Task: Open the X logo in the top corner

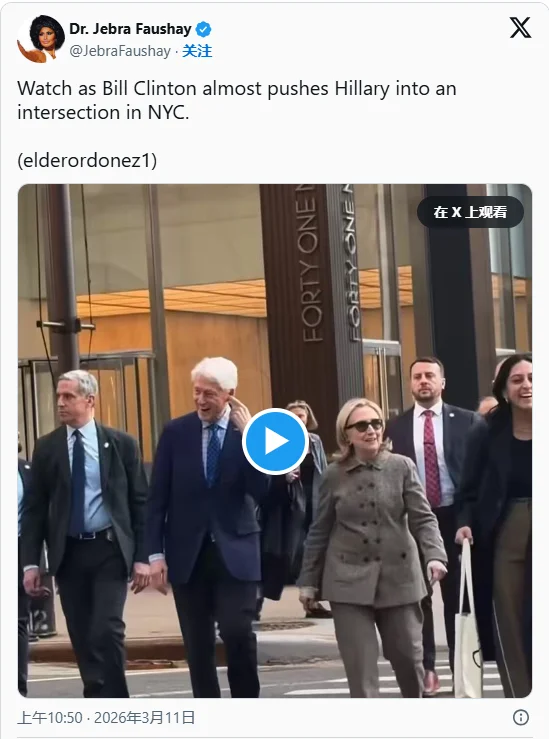Action: 520,28
